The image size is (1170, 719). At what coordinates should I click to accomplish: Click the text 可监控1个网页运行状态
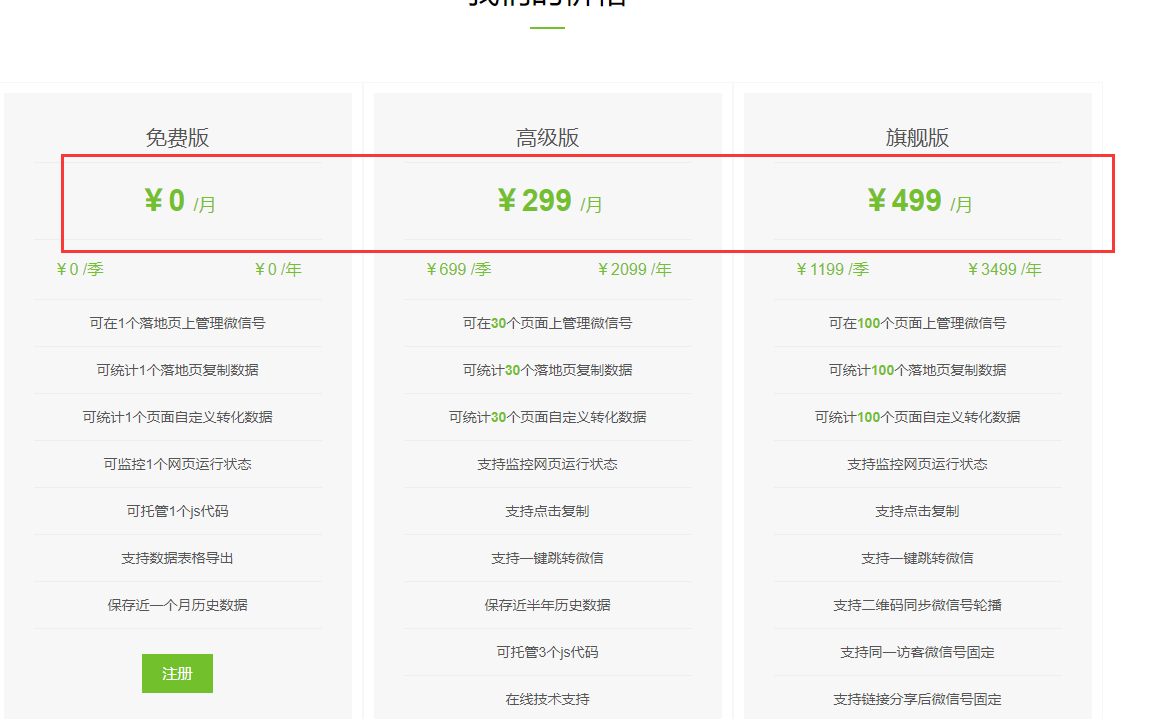pyautogui.click(x=178, y=464)
